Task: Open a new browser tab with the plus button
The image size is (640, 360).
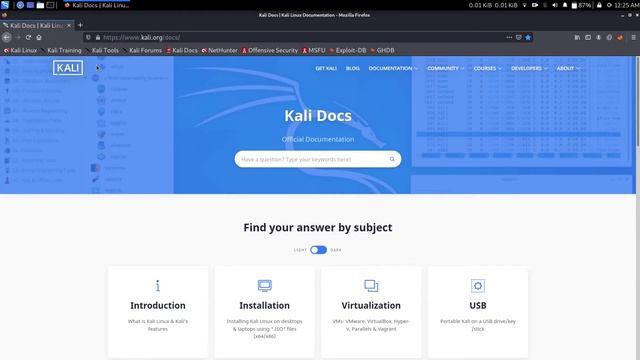Action: click(x=80, y=25)
